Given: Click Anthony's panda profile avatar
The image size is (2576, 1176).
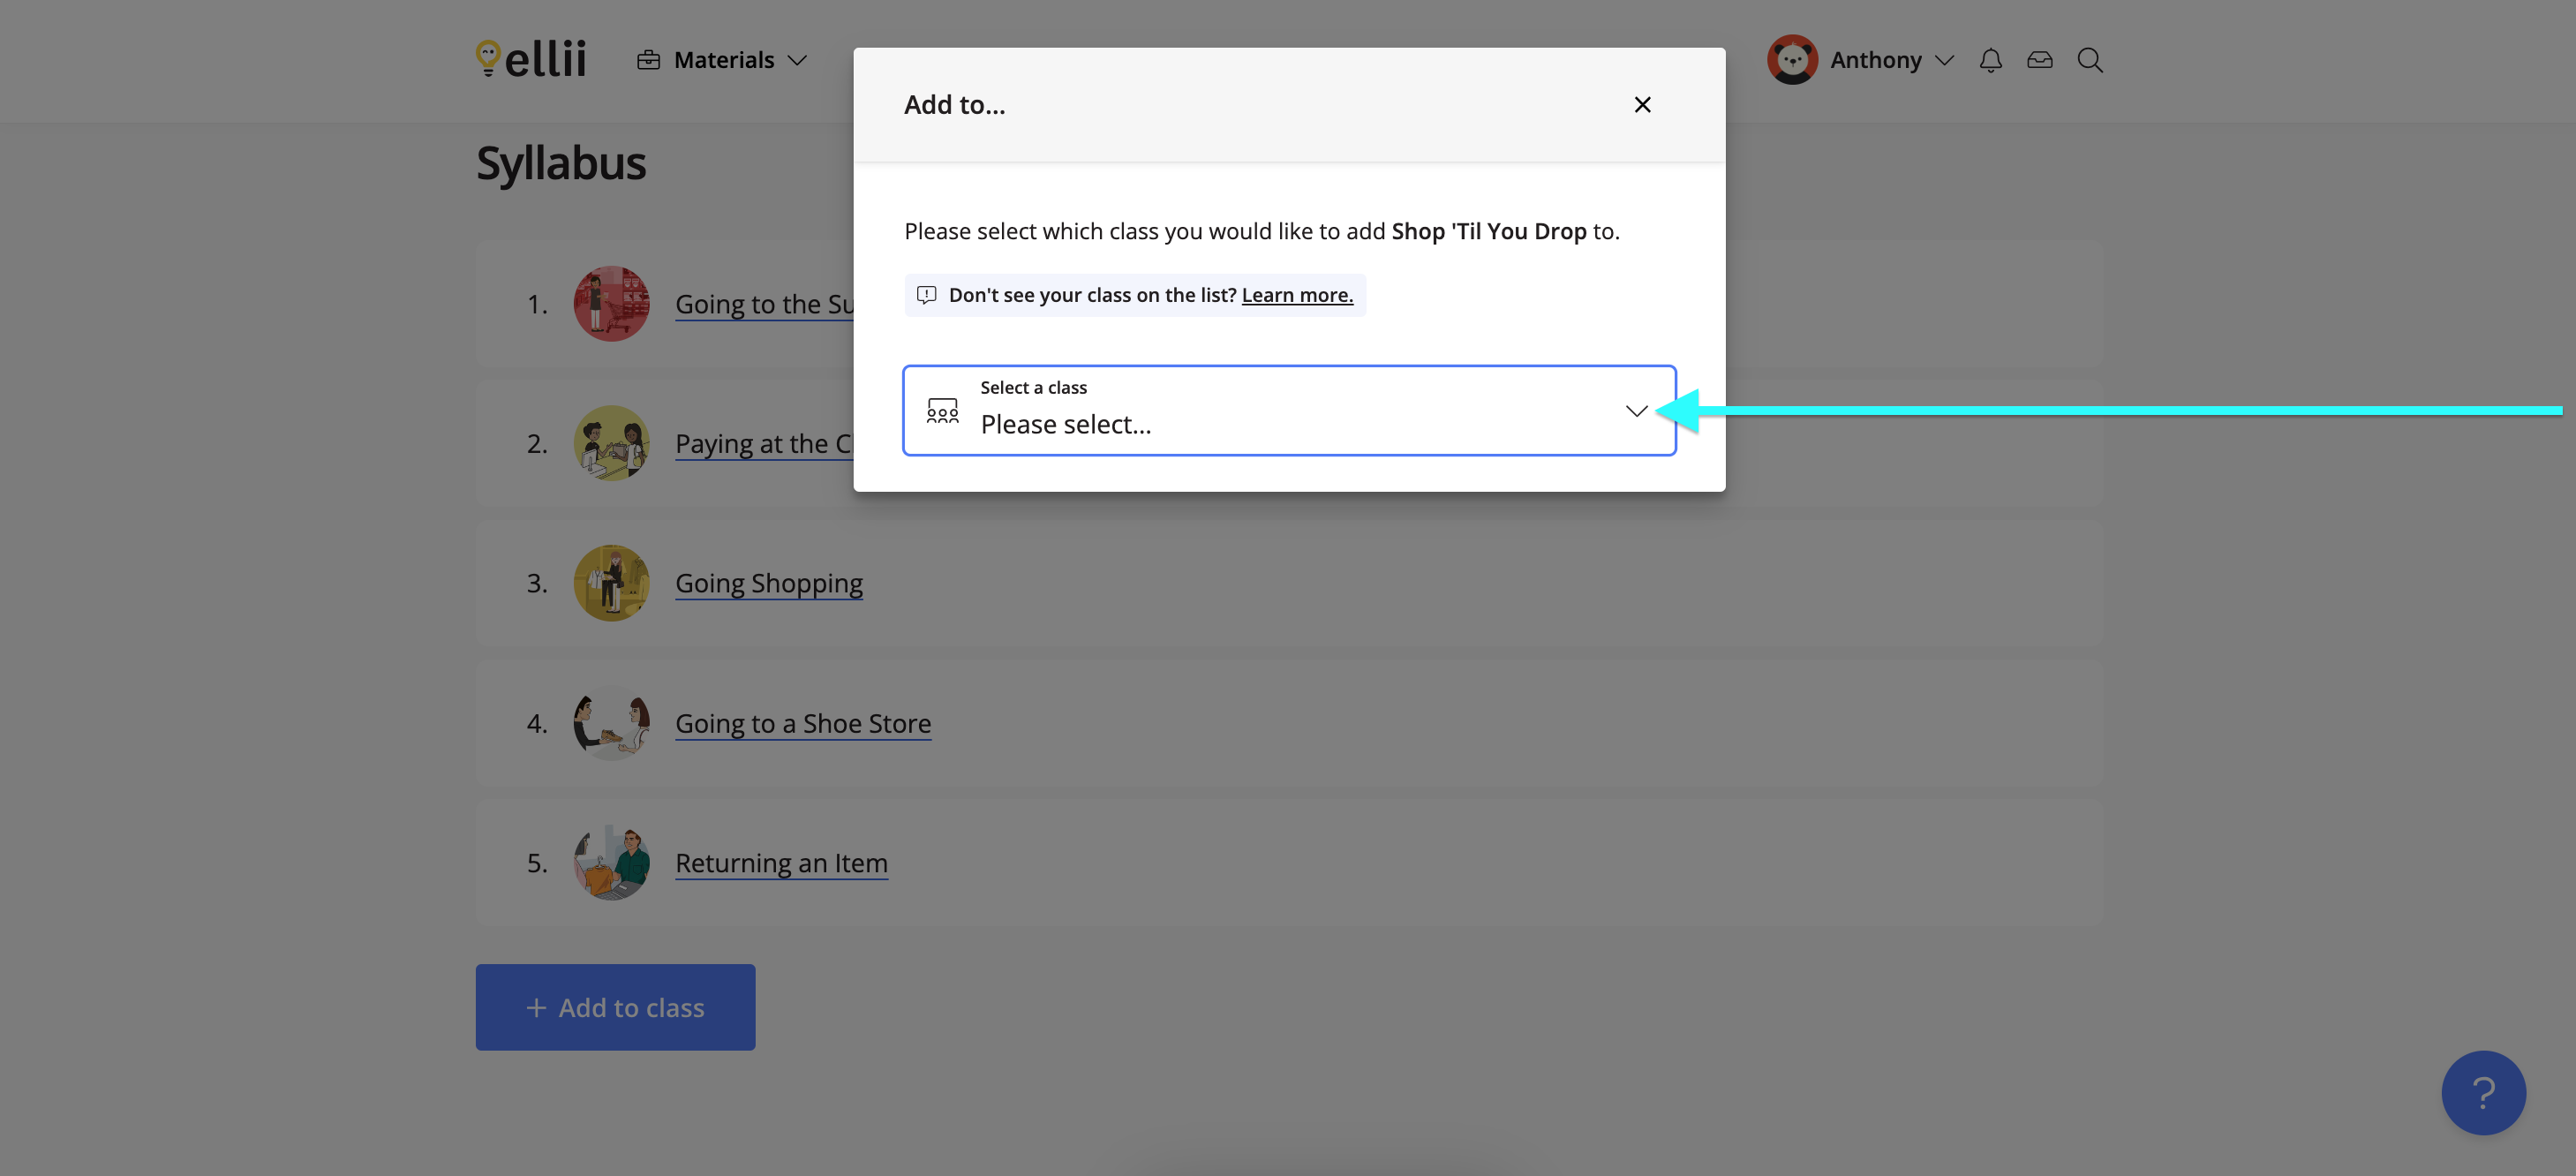Looking at the screenshot, I should 1791,59.
